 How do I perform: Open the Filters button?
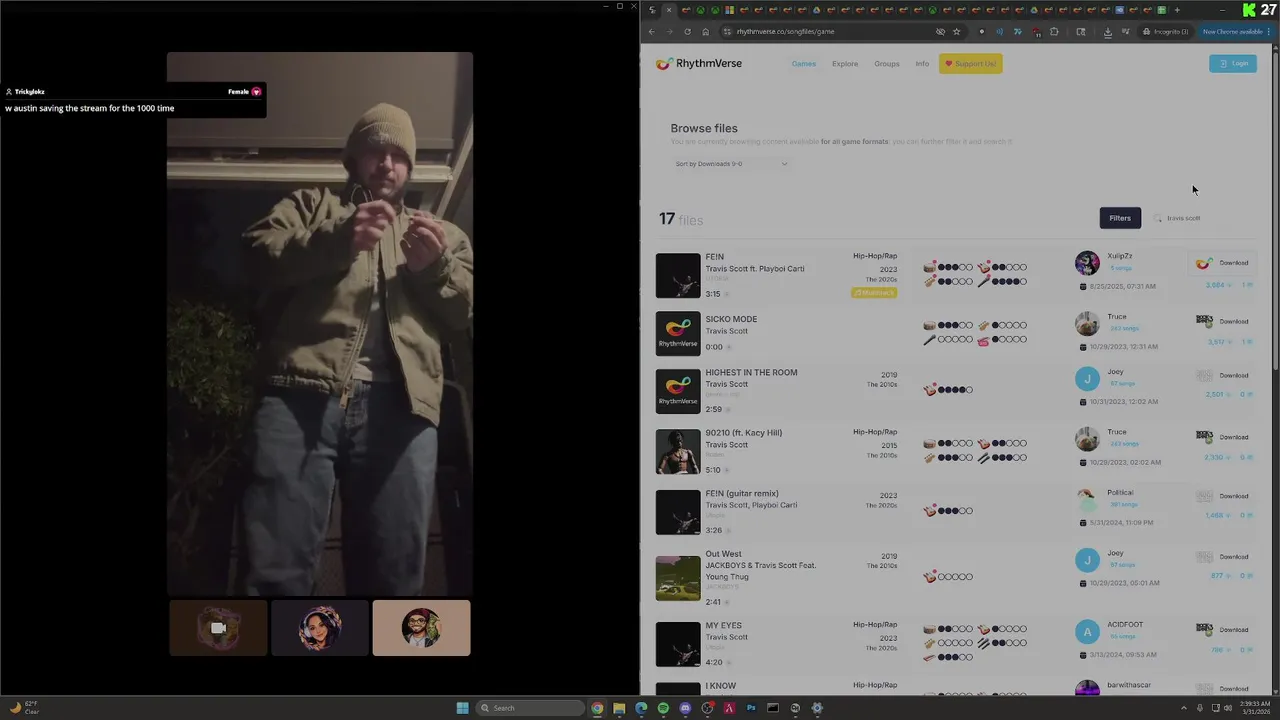1120,218
